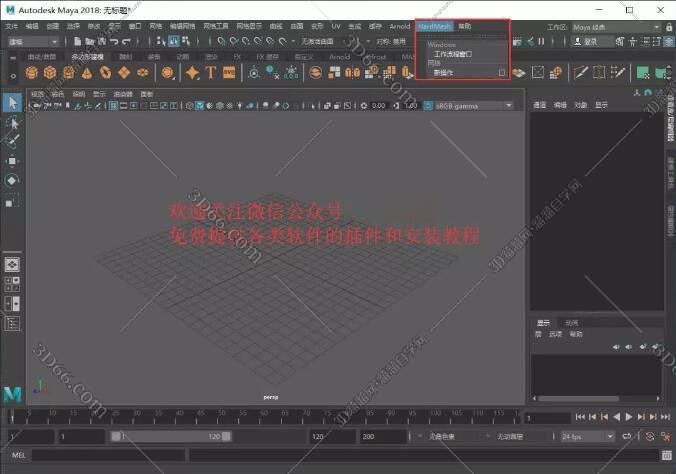
Task: Open the live surface dropdown arrow
Action: pos(294,41)
